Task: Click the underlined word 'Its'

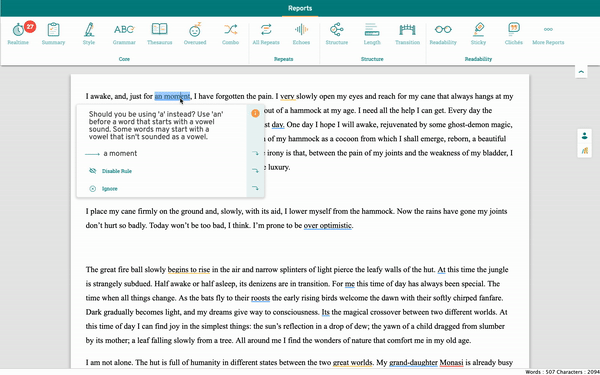Action: [326, 312]
